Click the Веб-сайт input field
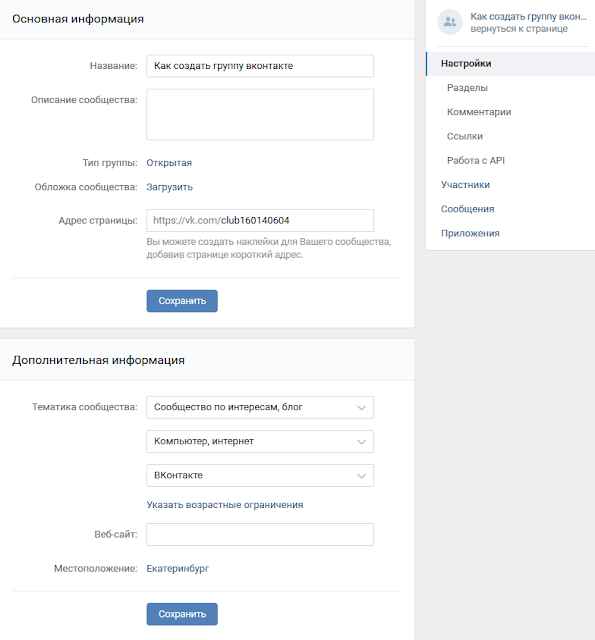This screenshot has height=640, width=595. pyautogui.click(x=260, y=535)
